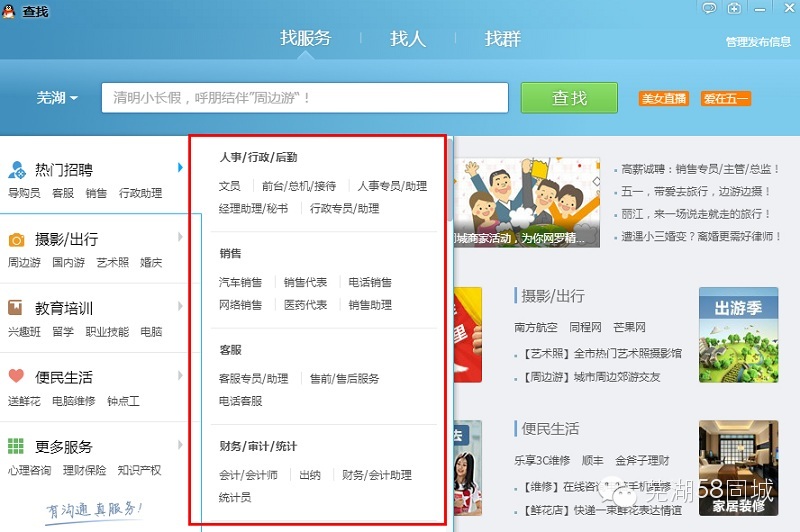Click the plus-box icon in title bar

pyautogui.click(x=734, y=9)
